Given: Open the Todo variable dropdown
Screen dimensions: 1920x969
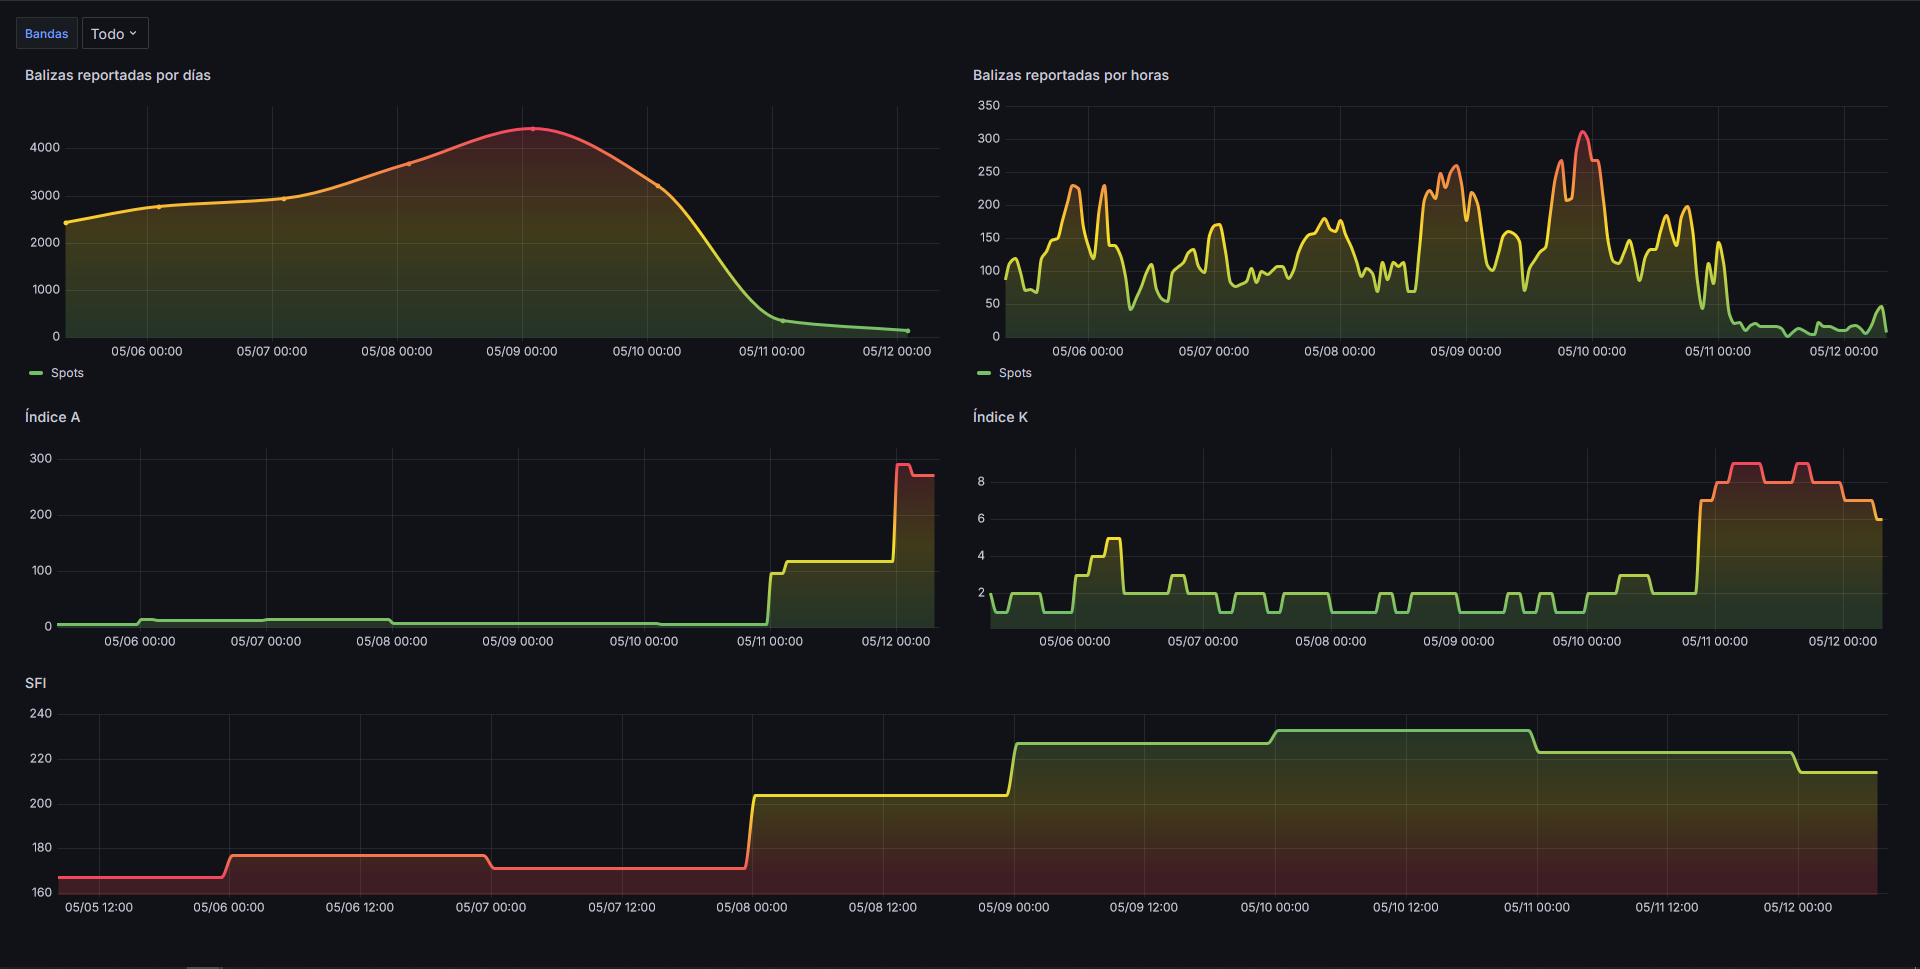Looking at the screenshot, I should [x=115, y=34].
